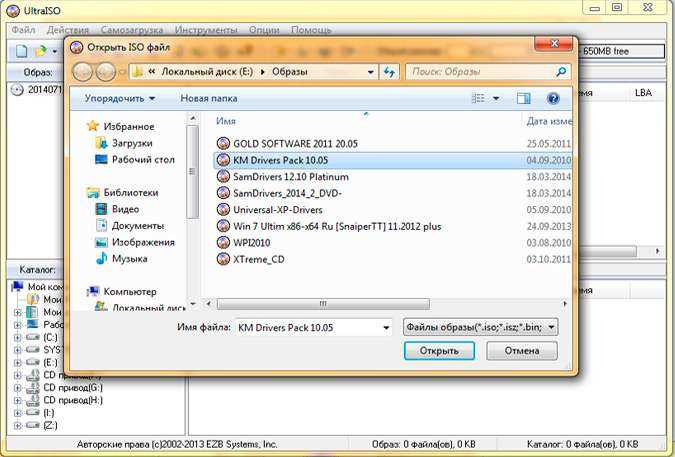Viewport: 675px width, 457px height.
Task: Open Загрузки in favorites
Action: (132, 143)
